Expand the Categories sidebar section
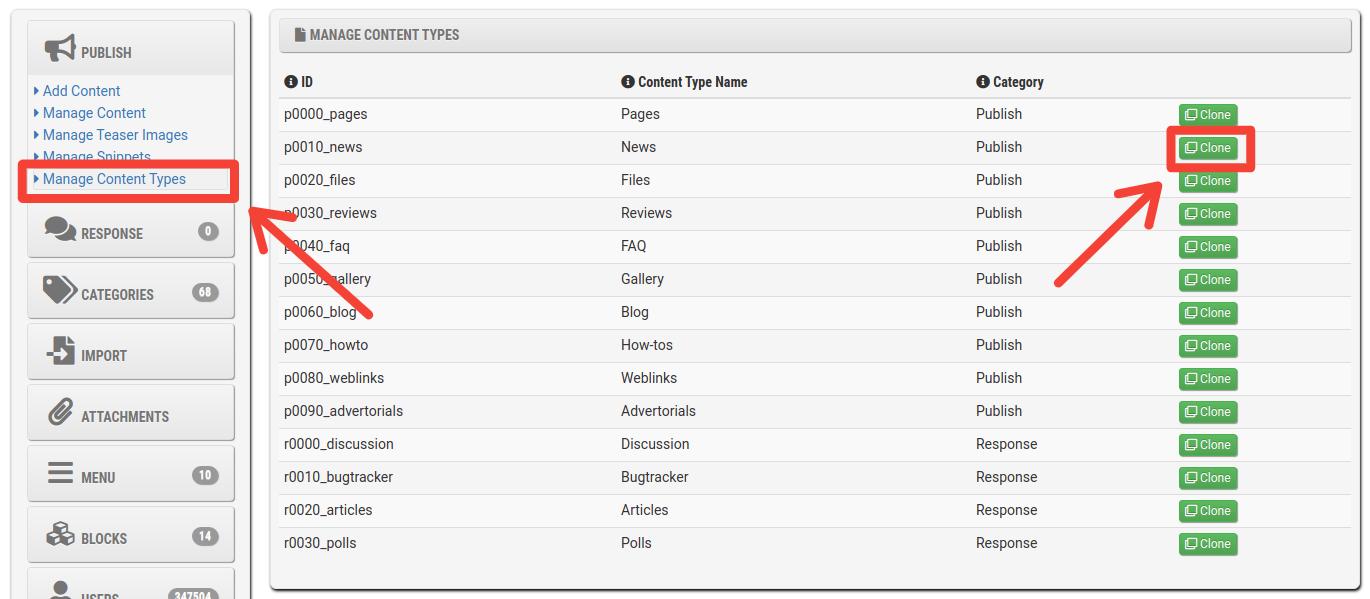This screenshot has height=599, width=1370. click(x=131, y=291)
